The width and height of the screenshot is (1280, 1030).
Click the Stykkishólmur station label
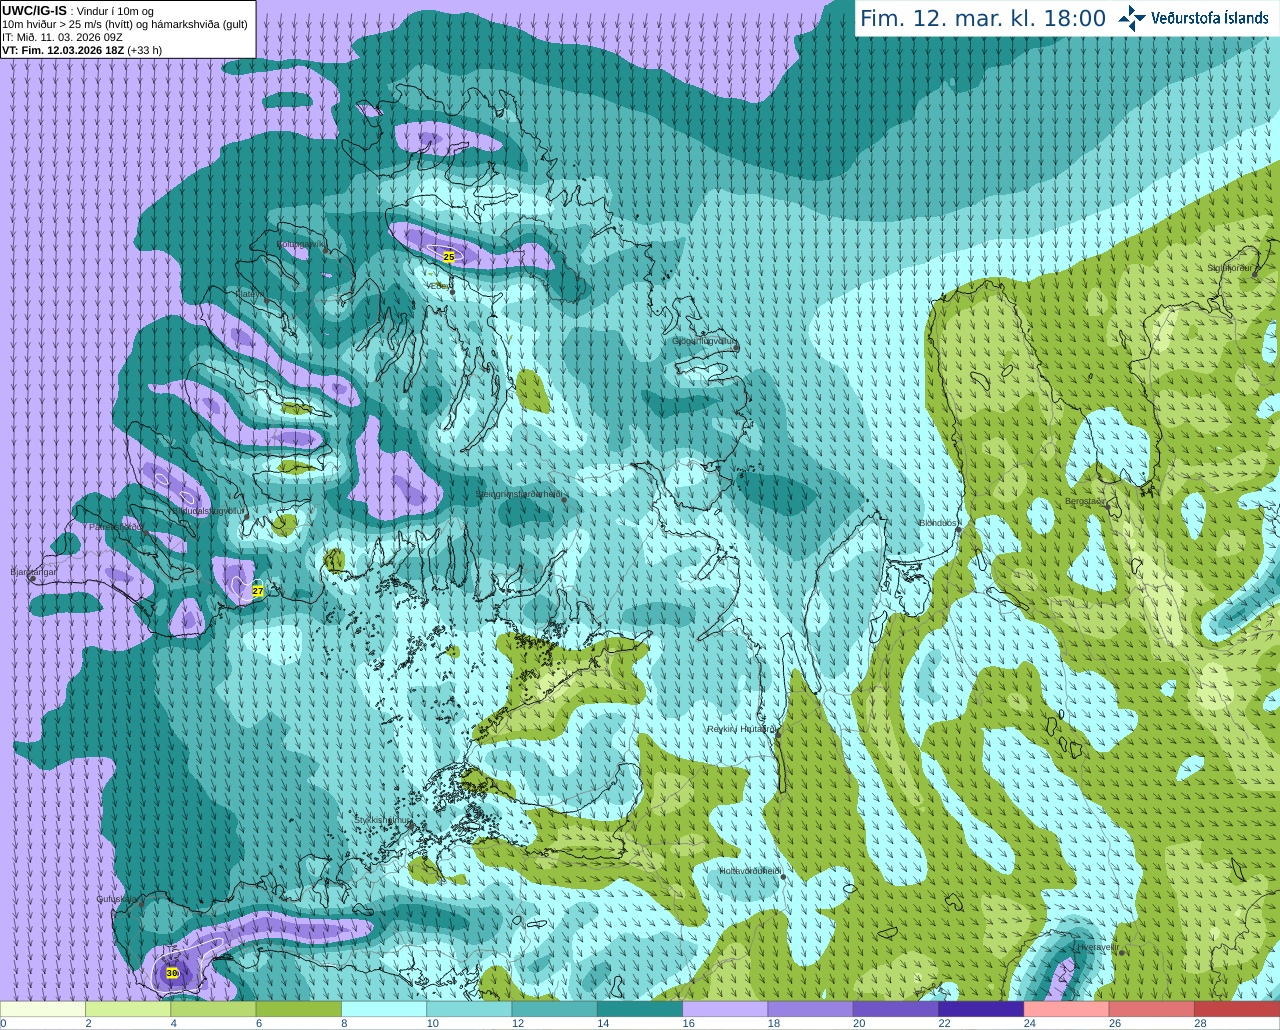click(383, 820)
